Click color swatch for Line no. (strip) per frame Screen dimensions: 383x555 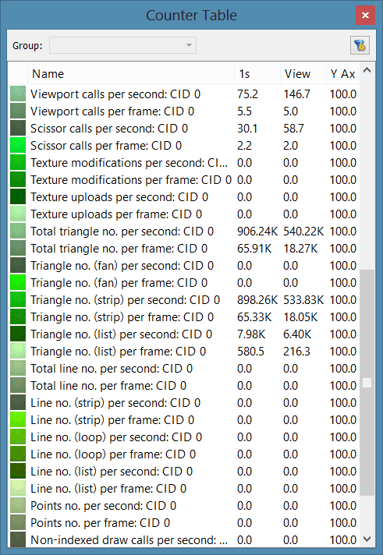18,420
